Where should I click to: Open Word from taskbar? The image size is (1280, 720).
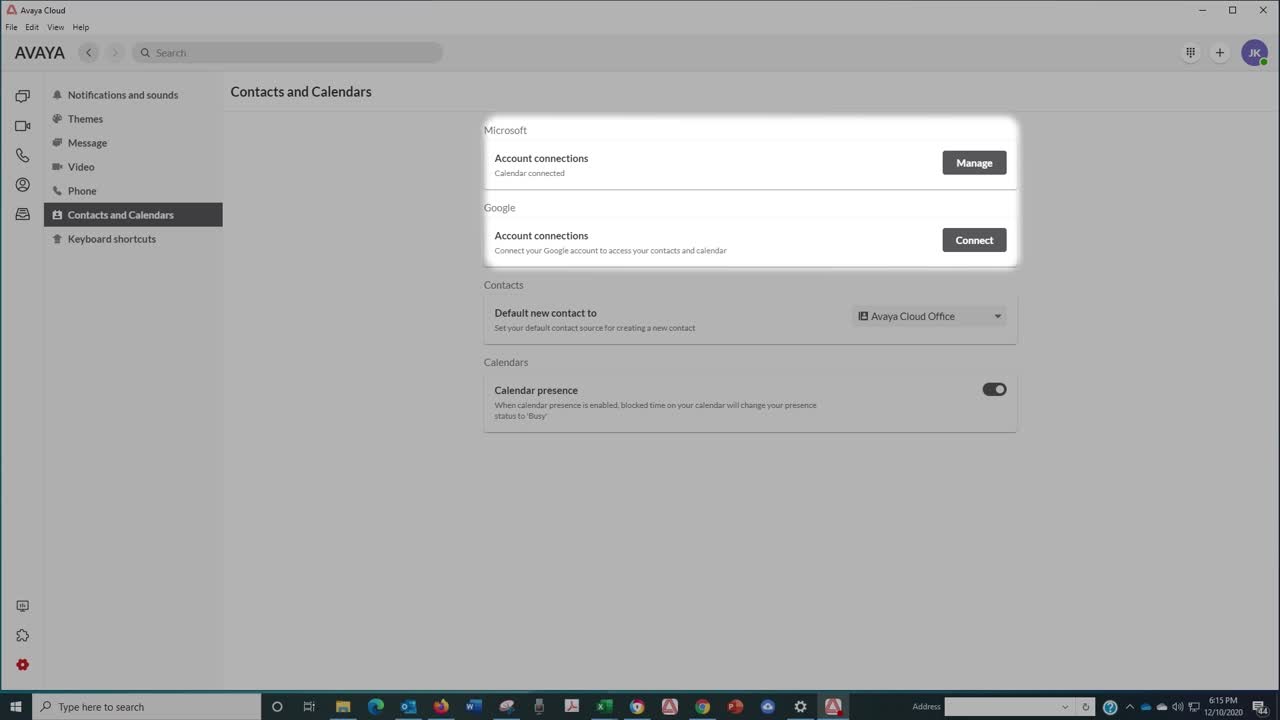point(474,707)
